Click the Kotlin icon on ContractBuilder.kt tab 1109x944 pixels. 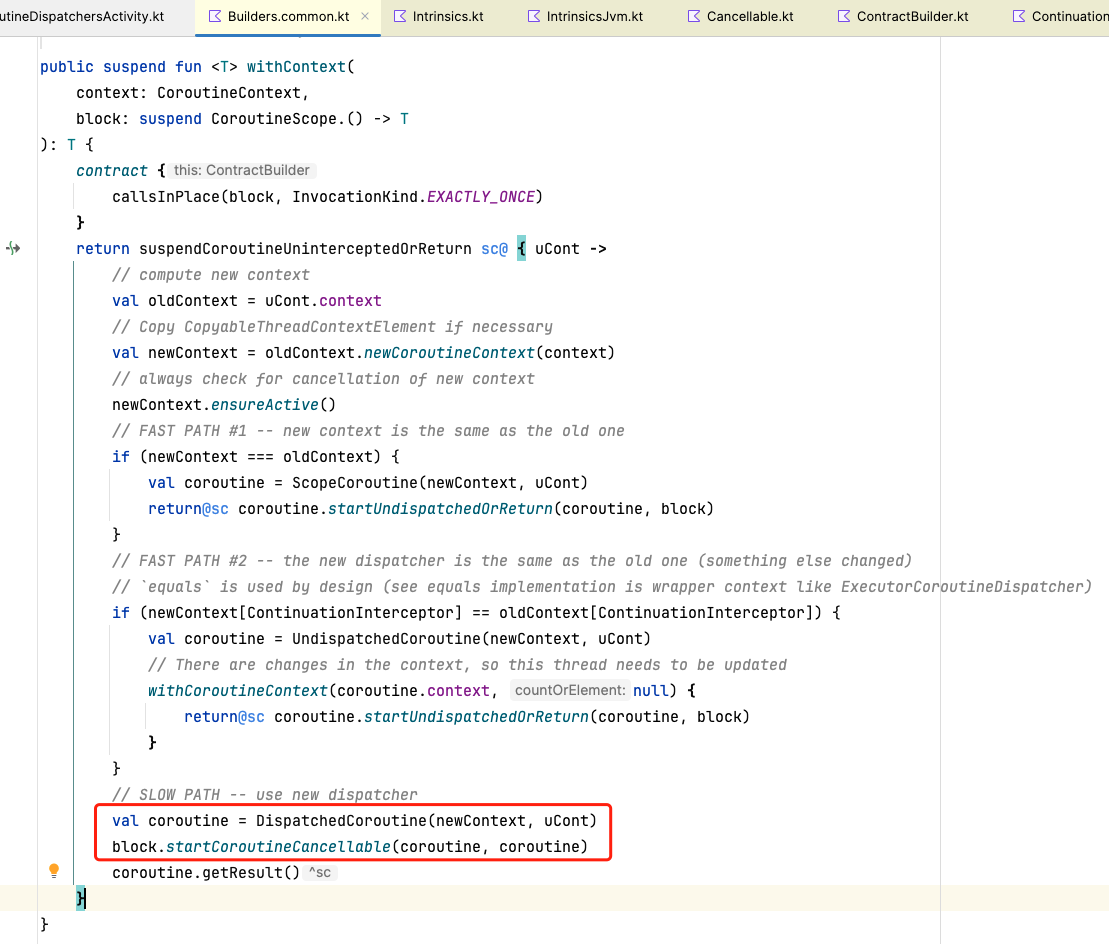(843, 16)
